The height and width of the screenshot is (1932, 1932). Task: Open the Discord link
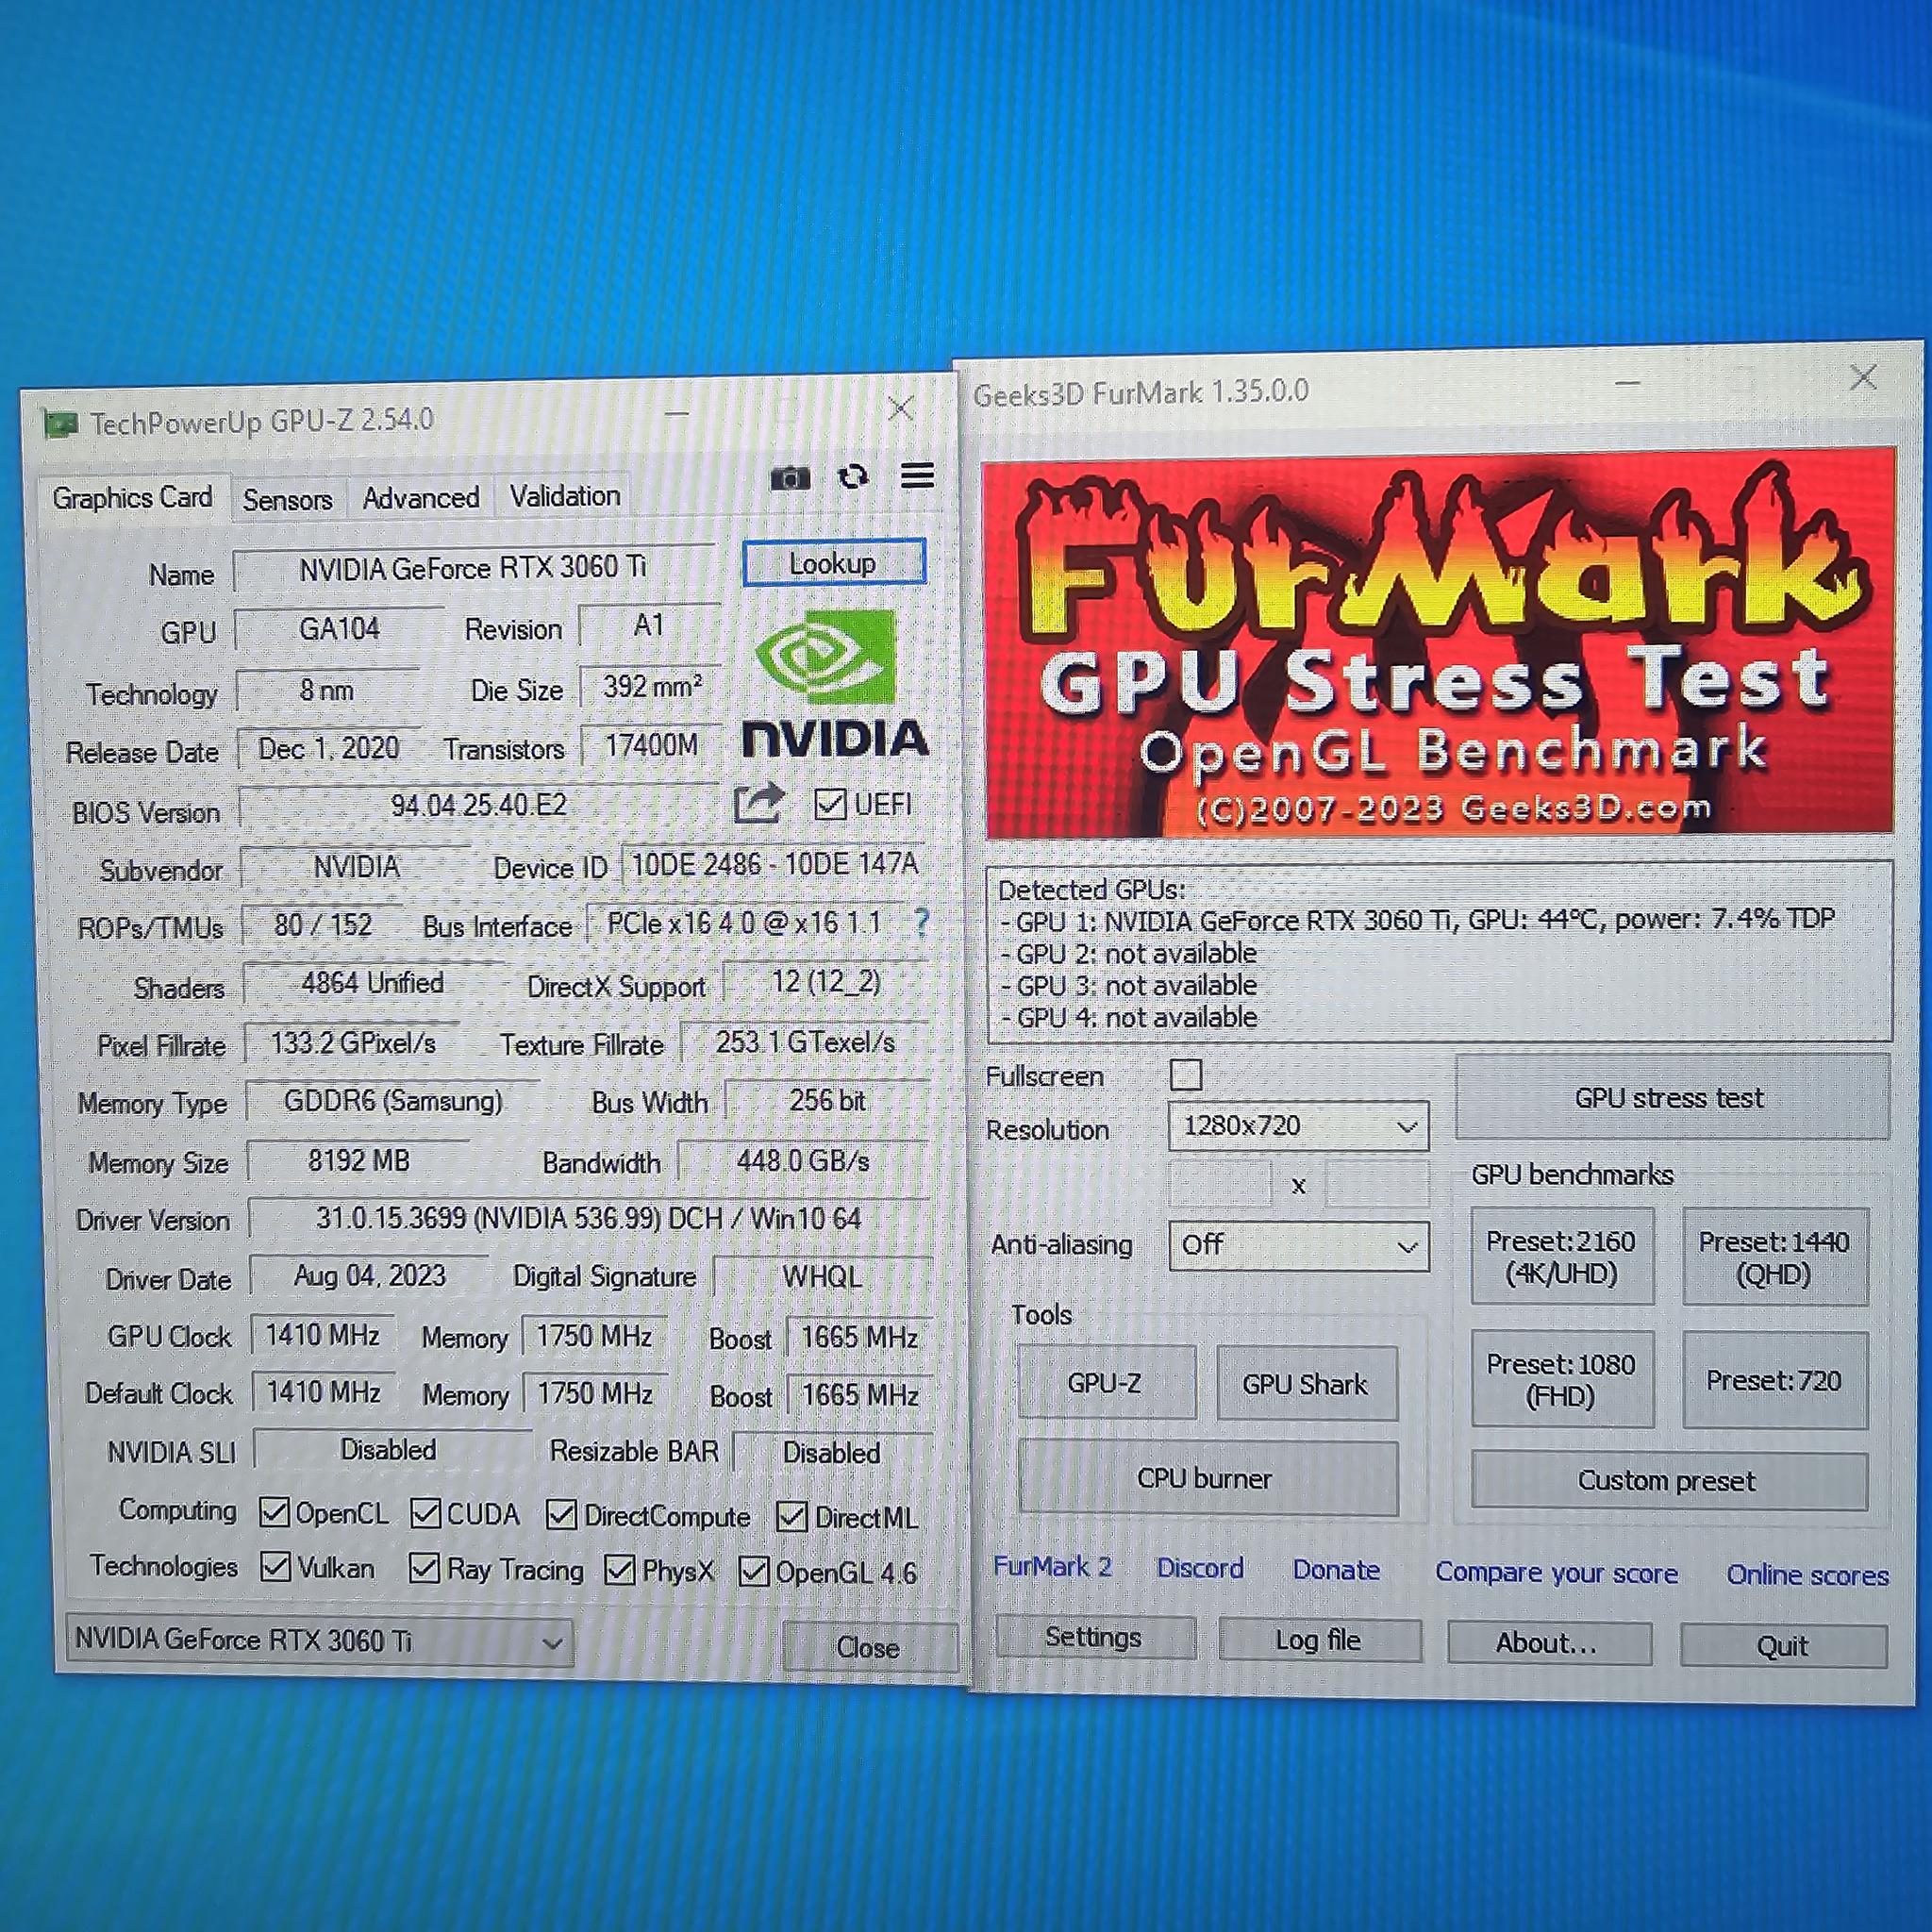point(1200,1568)
